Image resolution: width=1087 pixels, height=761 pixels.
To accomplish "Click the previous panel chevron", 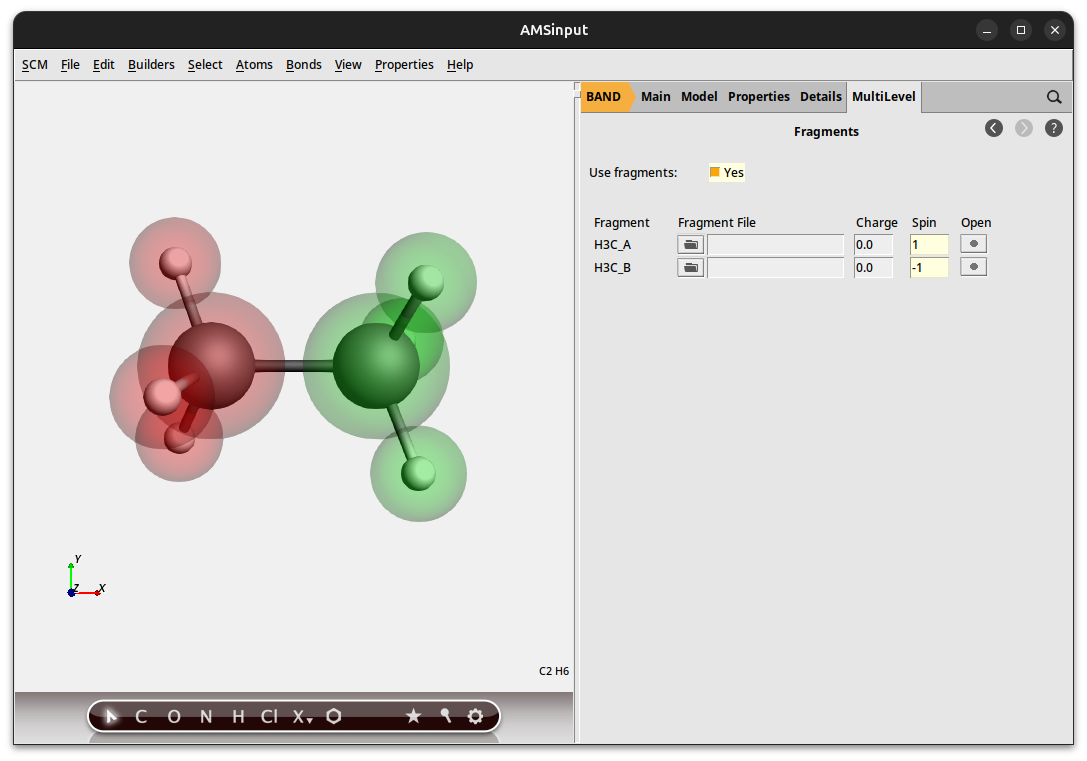I will pyautogui.click(x=993, y=128).
